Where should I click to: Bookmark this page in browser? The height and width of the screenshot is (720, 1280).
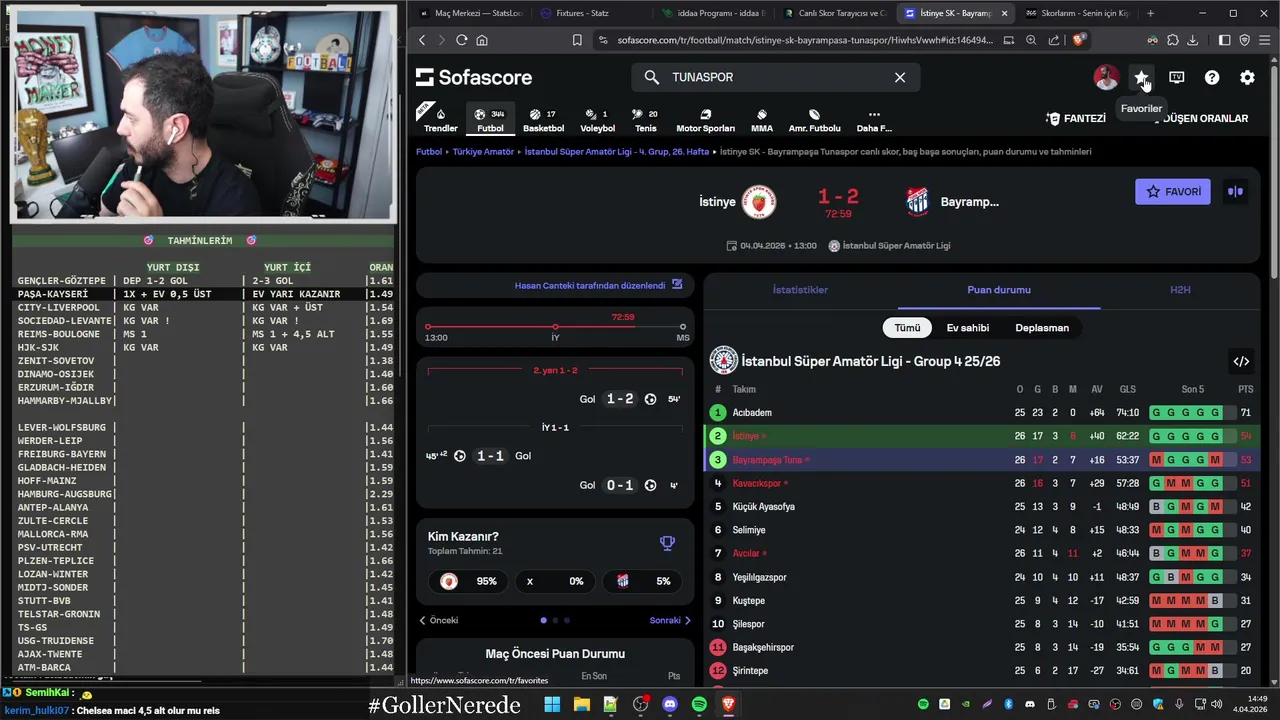pyautogui.click(x=577, y=40)
